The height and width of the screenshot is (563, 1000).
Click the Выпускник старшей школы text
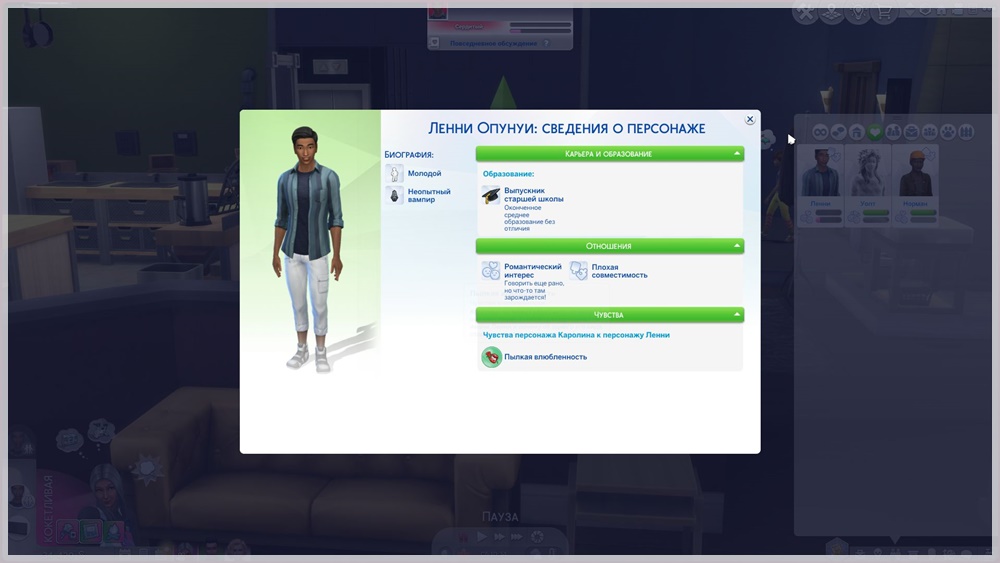(534, 194)
